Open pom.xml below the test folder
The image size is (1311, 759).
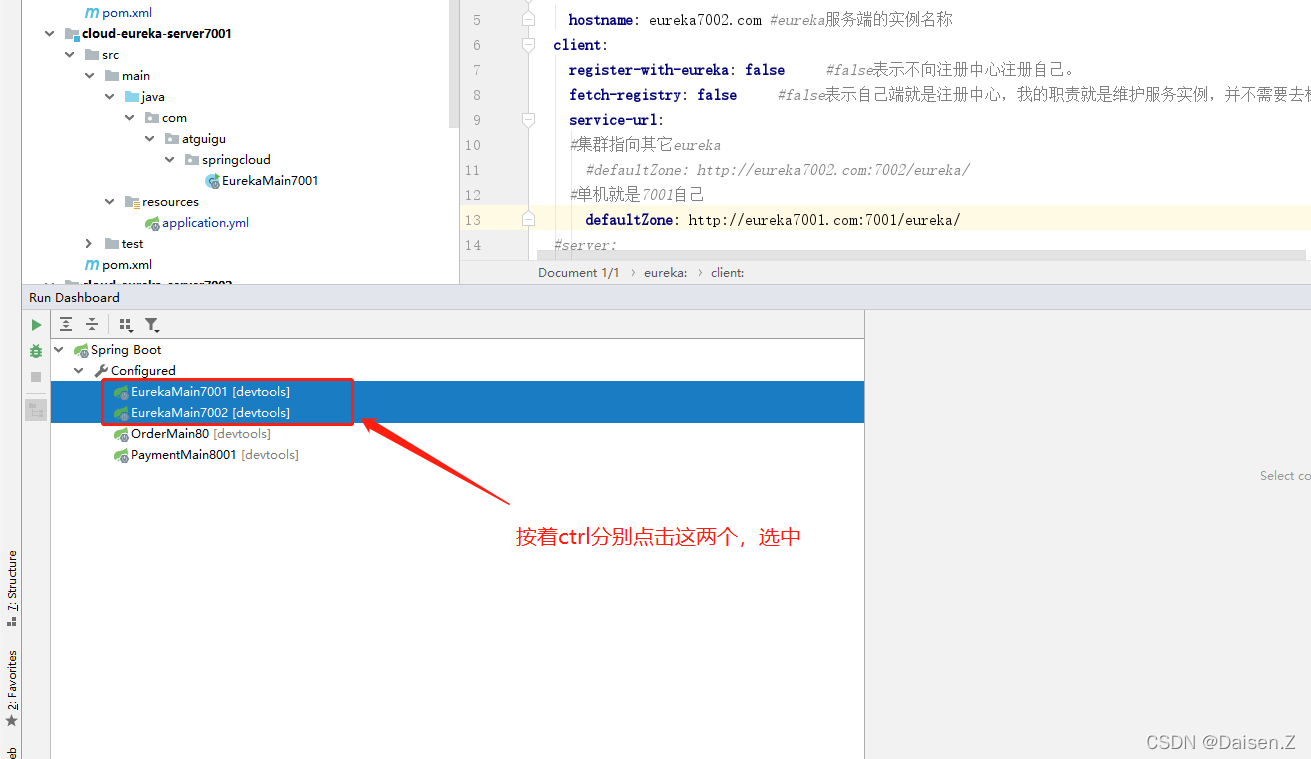pos(127,265)
